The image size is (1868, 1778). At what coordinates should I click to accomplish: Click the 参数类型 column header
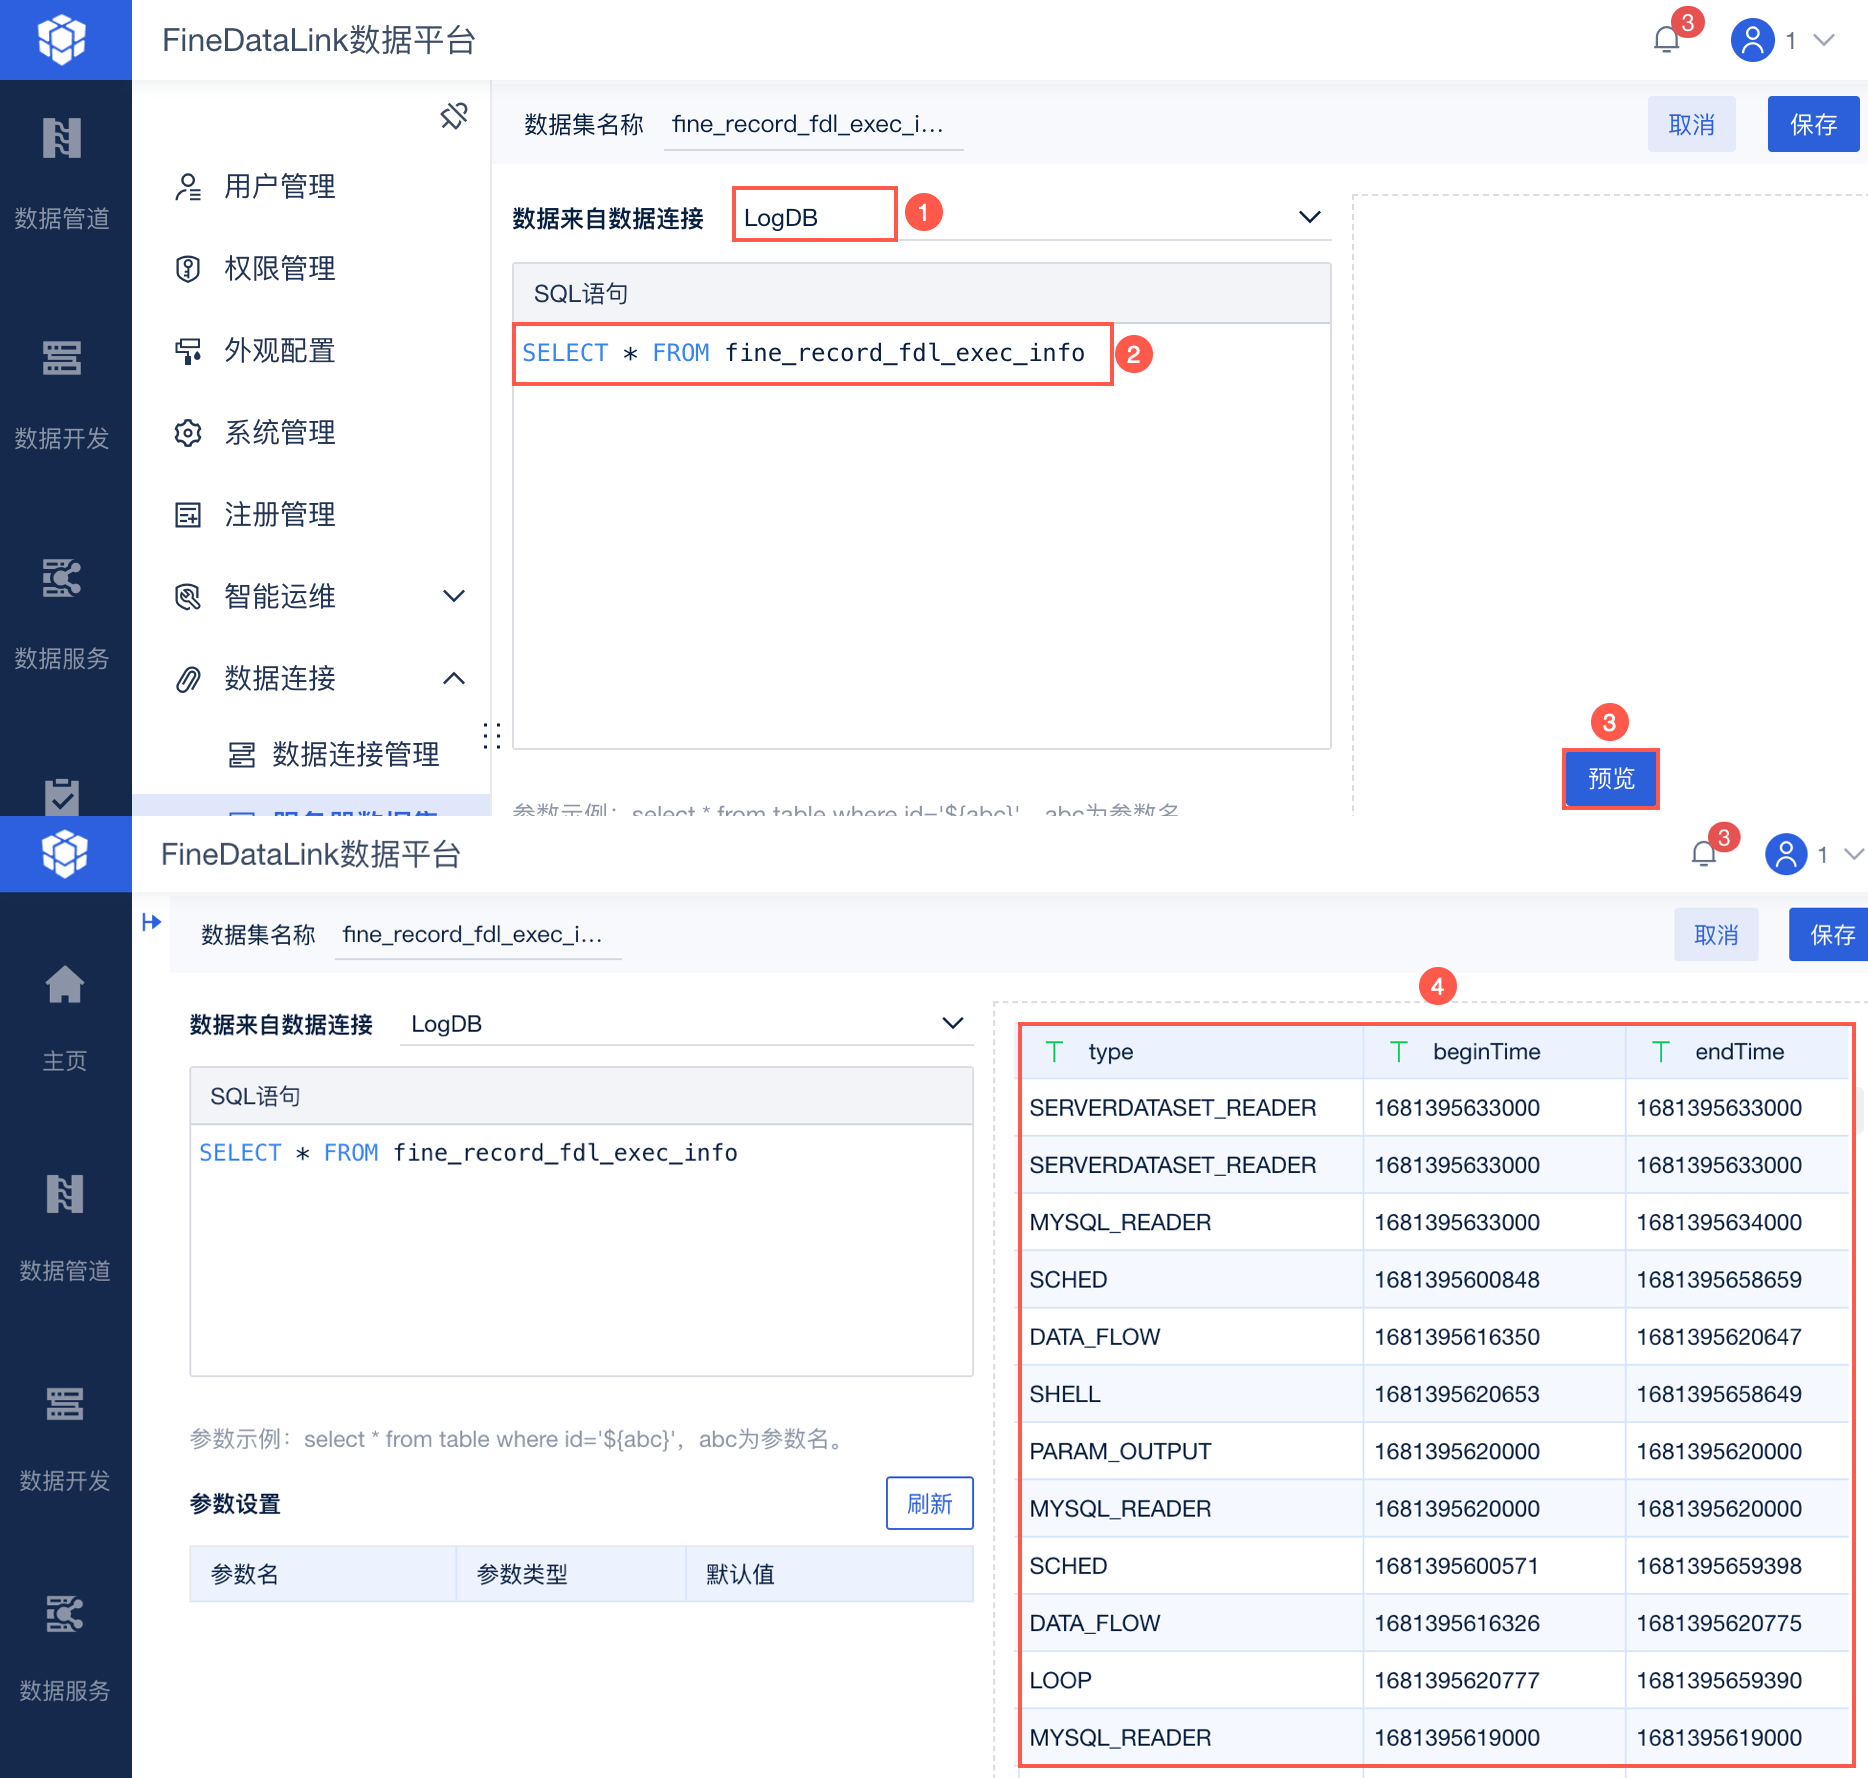click(571, 1574)
